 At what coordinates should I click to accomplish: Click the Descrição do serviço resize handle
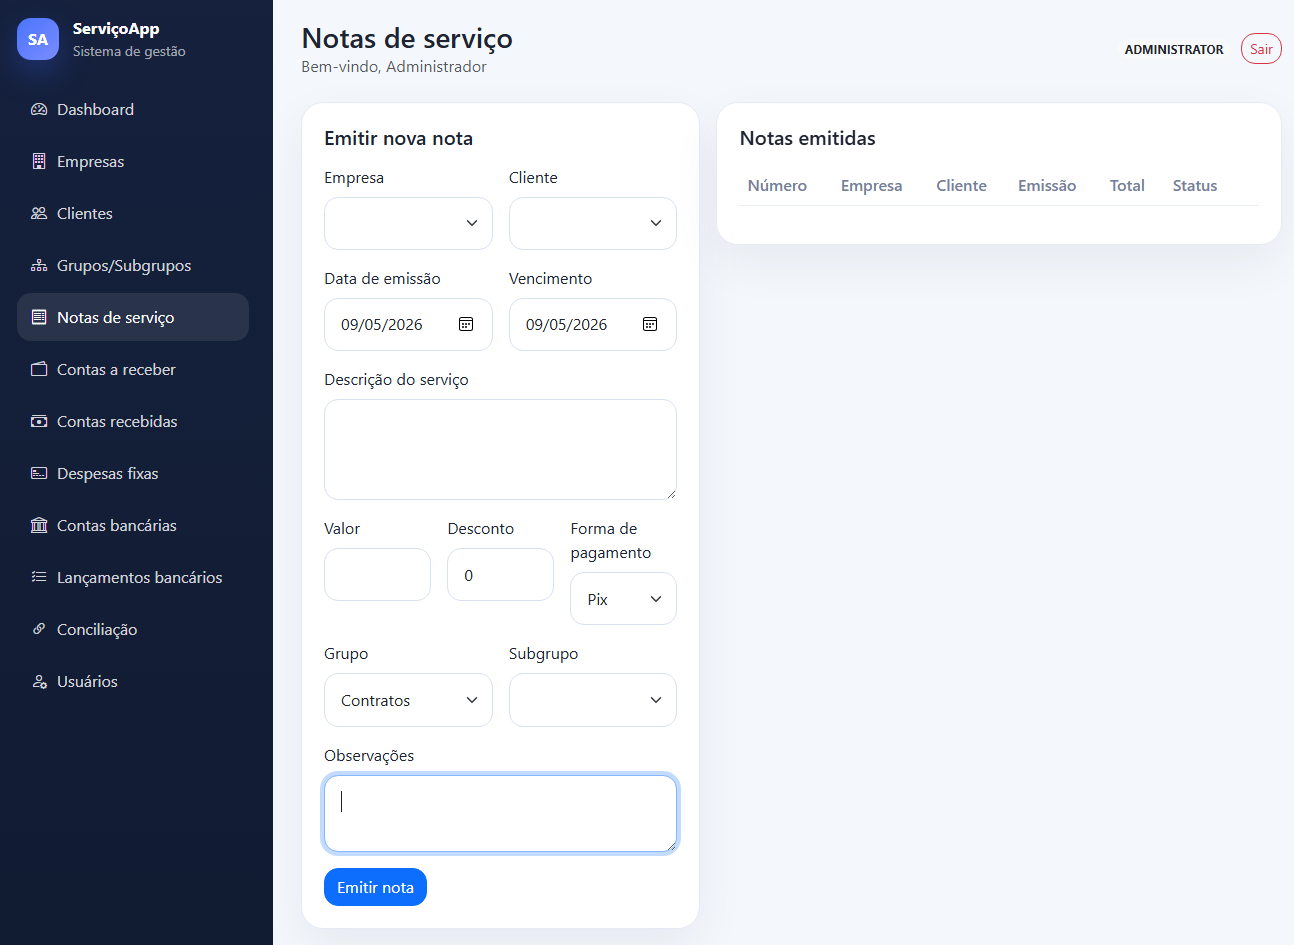[671, 494]
